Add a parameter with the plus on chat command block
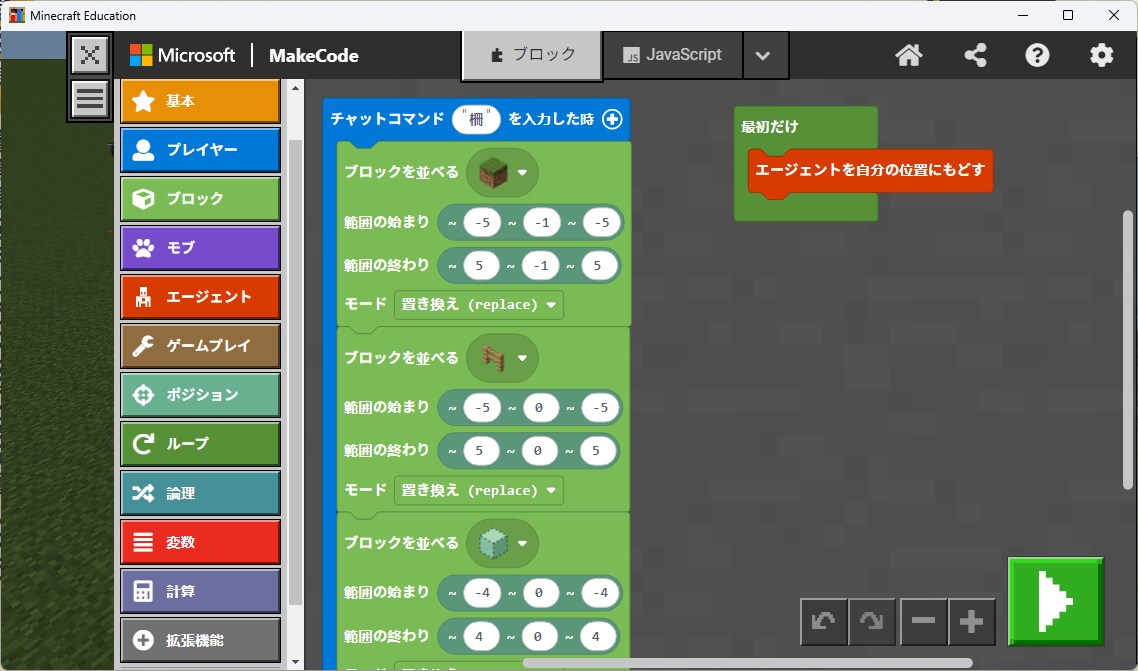This screenshot has height=671, width=1138. pyautogui.click(x=613, y=119)
